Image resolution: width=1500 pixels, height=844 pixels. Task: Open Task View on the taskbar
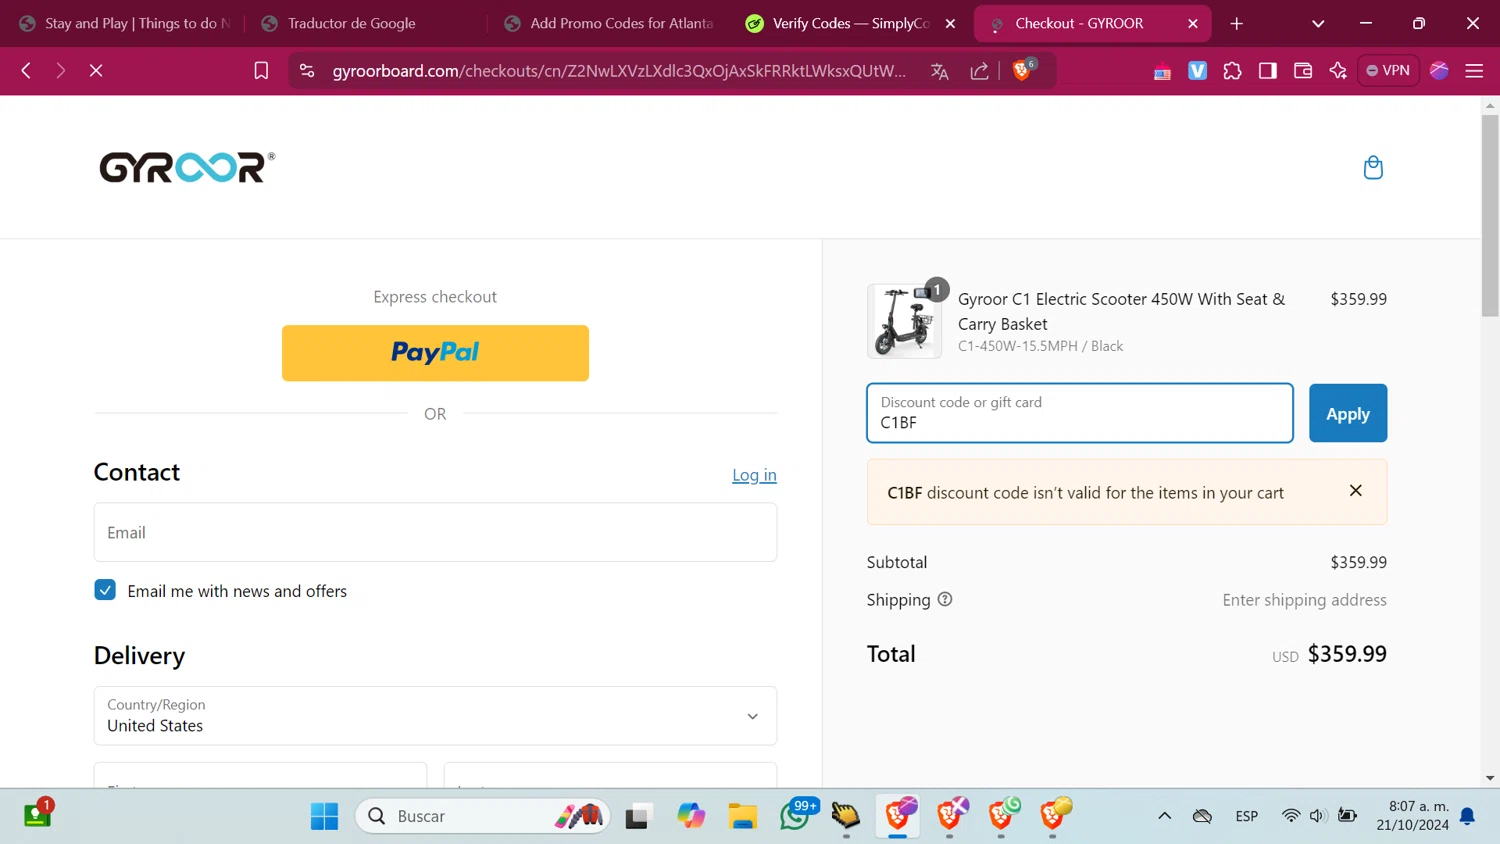[x=638, y=816]
